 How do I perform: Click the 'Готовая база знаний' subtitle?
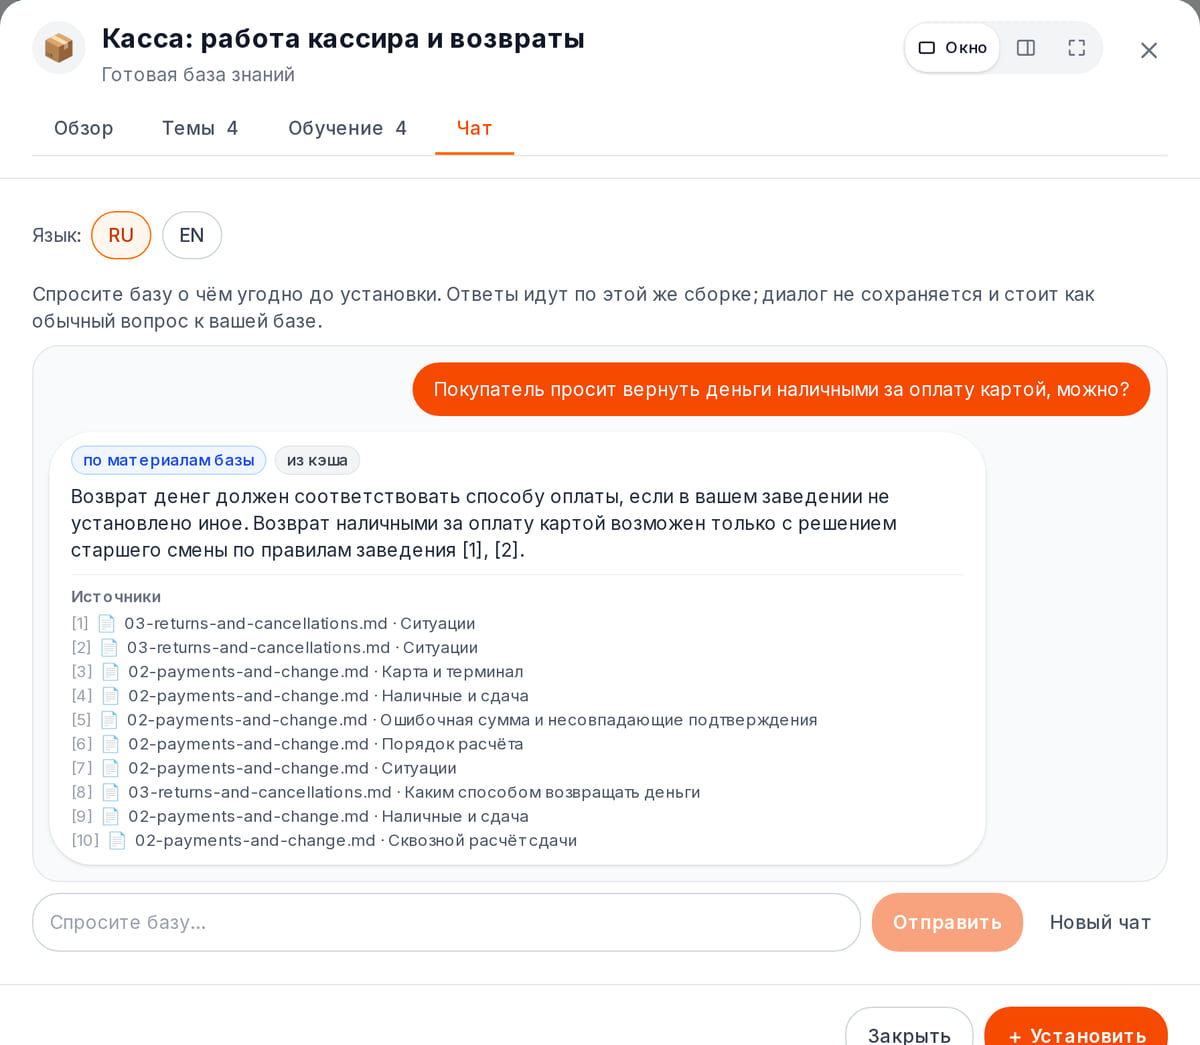click(198, 74)
